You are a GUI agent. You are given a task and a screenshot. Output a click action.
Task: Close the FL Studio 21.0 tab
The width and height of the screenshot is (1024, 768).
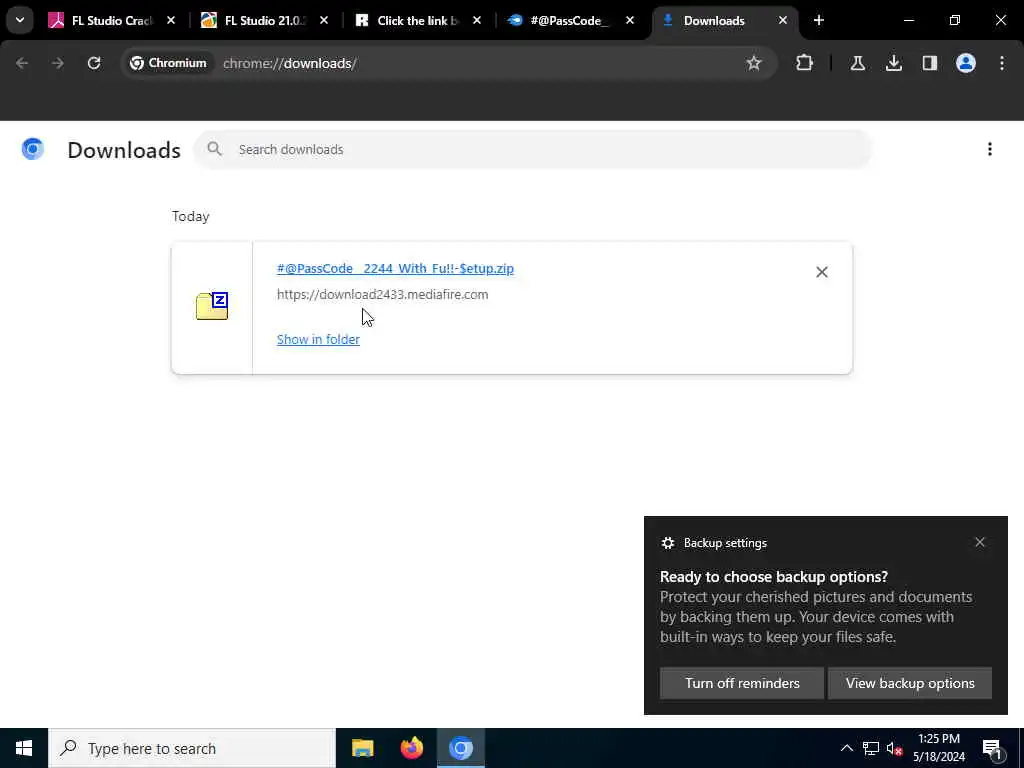pos(324,21)
